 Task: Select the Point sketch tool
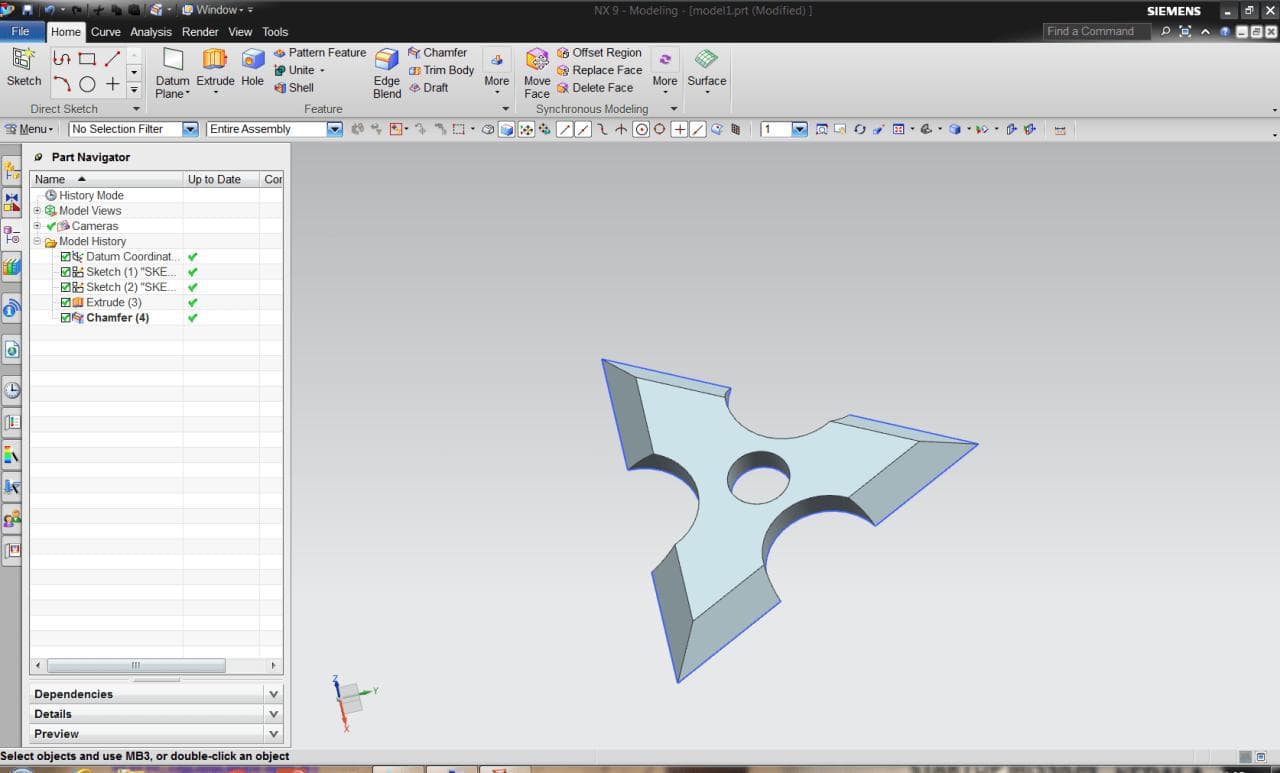pyautogui.click(x=112, y=84)
